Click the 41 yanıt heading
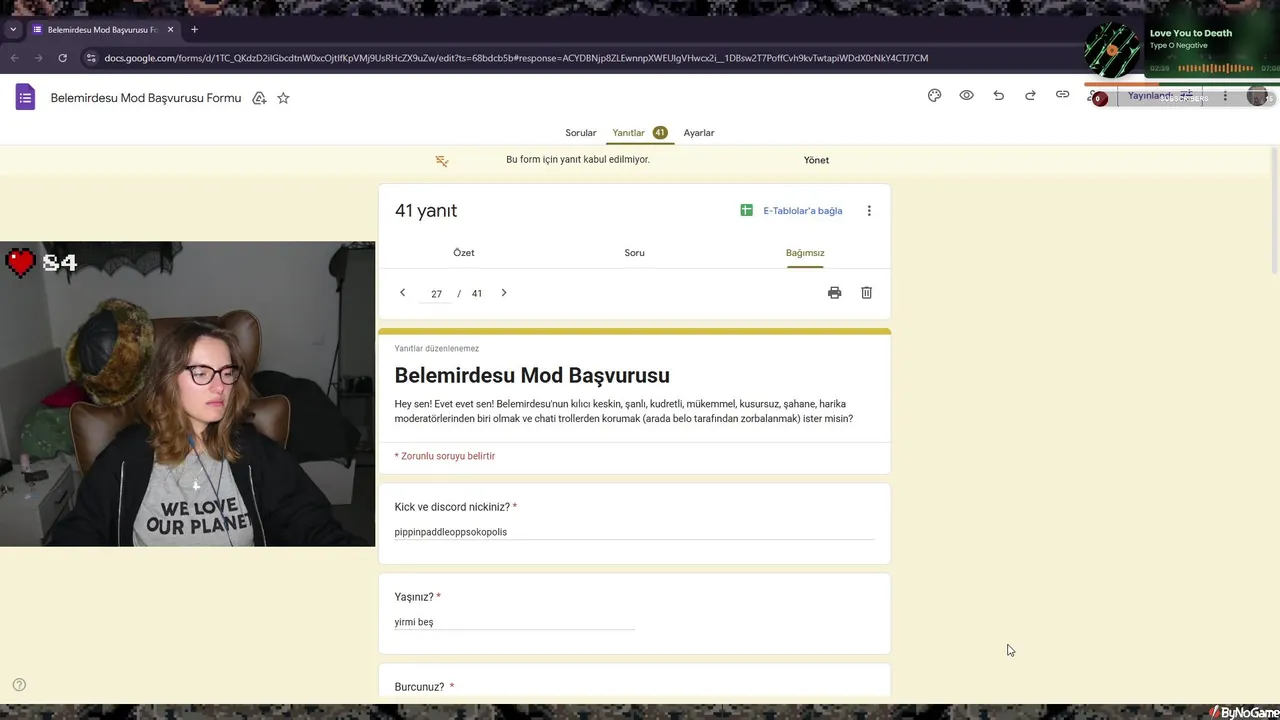This screenshot has width=1280, height=720. [x=426, y=211]
